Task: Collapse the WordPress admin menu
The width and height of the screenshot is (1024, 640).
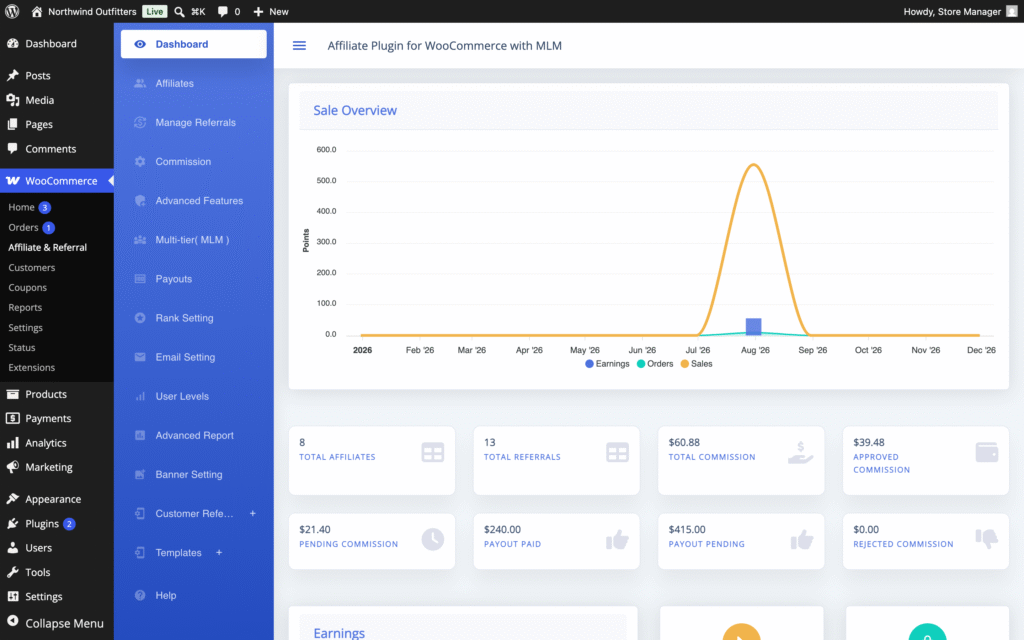Action: (57, 623)
